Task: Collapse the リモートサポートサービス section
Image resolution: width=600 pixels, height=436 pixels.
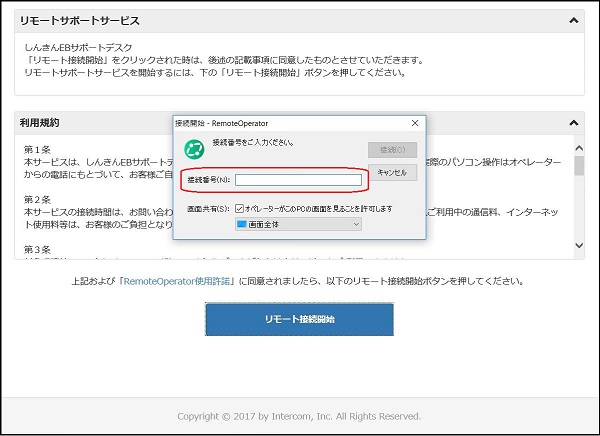Action: click(574, 19)
